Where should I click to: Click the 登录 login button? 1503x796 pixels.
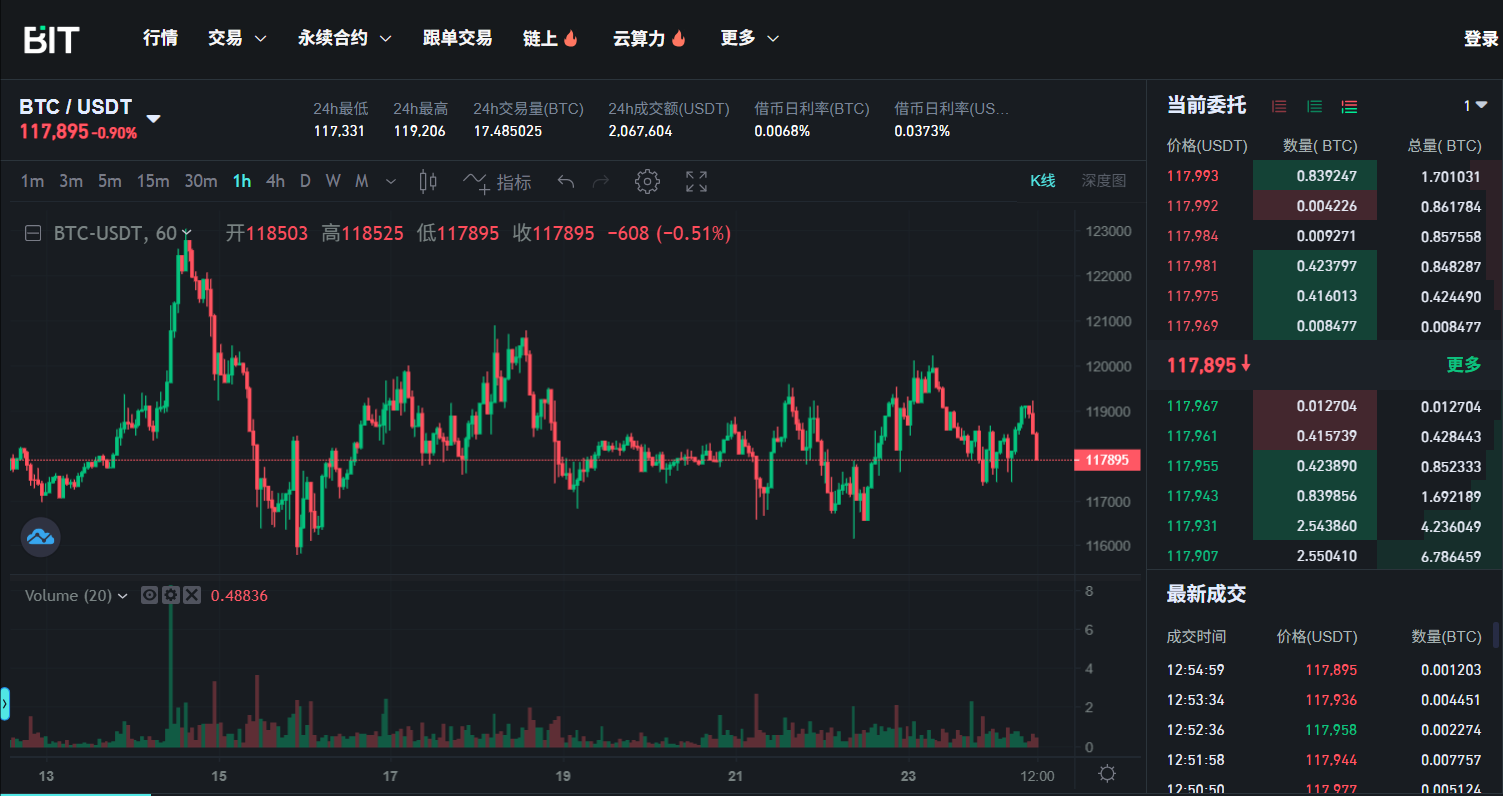1480,39
